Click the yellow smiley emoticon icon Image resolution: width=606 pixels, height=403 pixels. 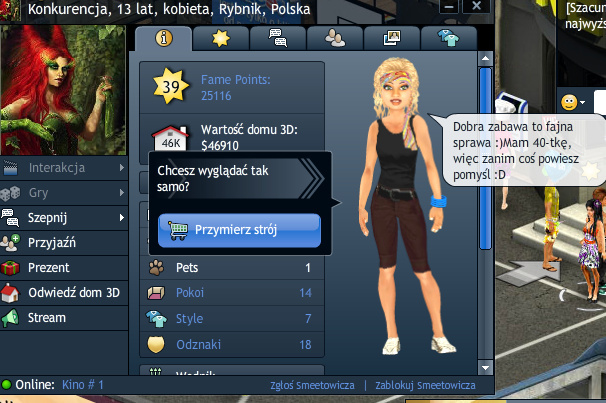point(569,102)
